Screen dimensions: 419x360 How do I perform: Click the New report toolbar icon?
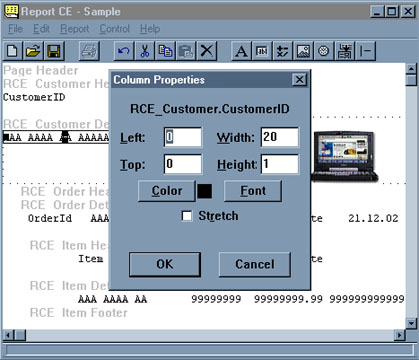(x=13, y=51)
